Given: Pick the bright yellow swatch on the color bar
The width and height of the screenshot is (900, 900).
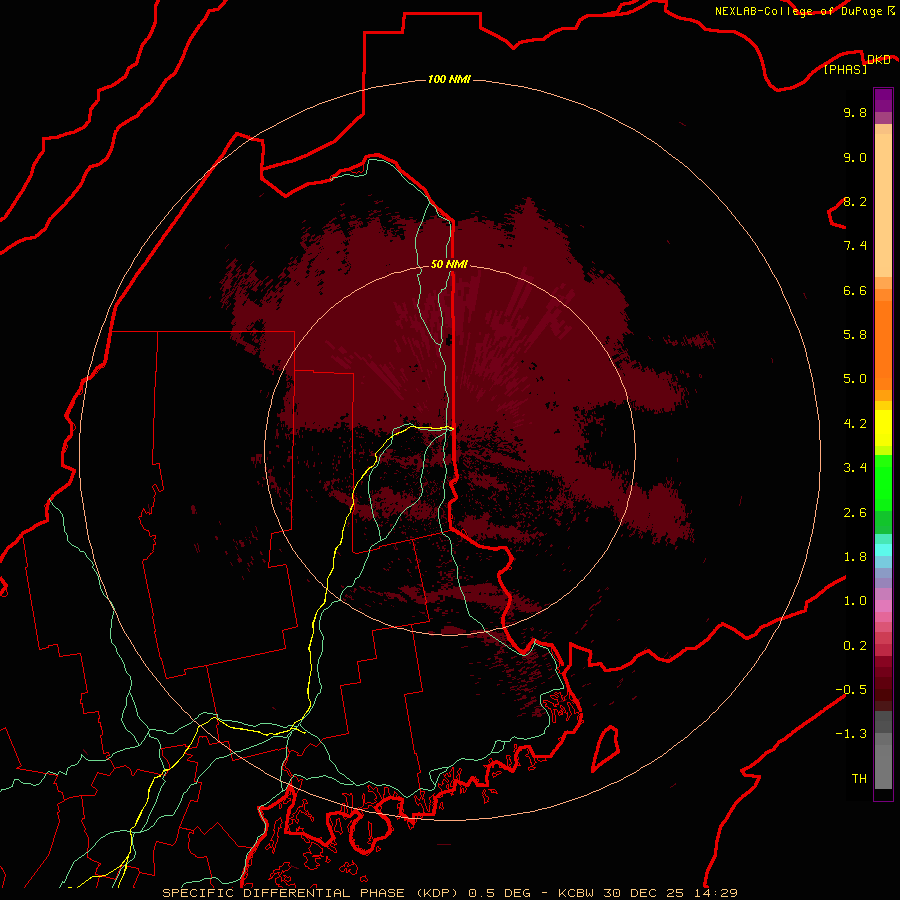Looking at the screenshot, I should pos(883,428).
